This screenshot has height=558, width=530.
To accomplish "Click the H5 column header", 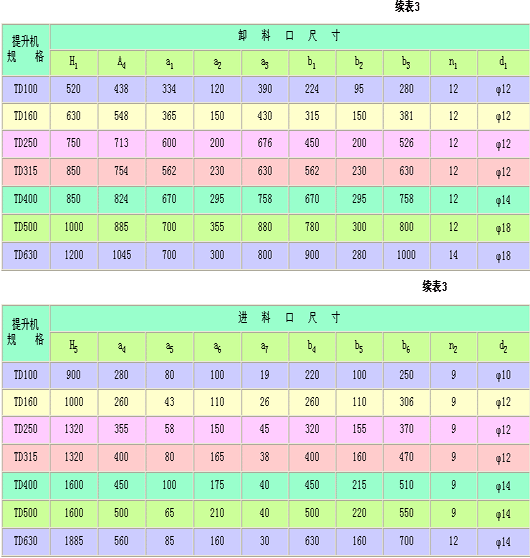I will tap(74, 347).
